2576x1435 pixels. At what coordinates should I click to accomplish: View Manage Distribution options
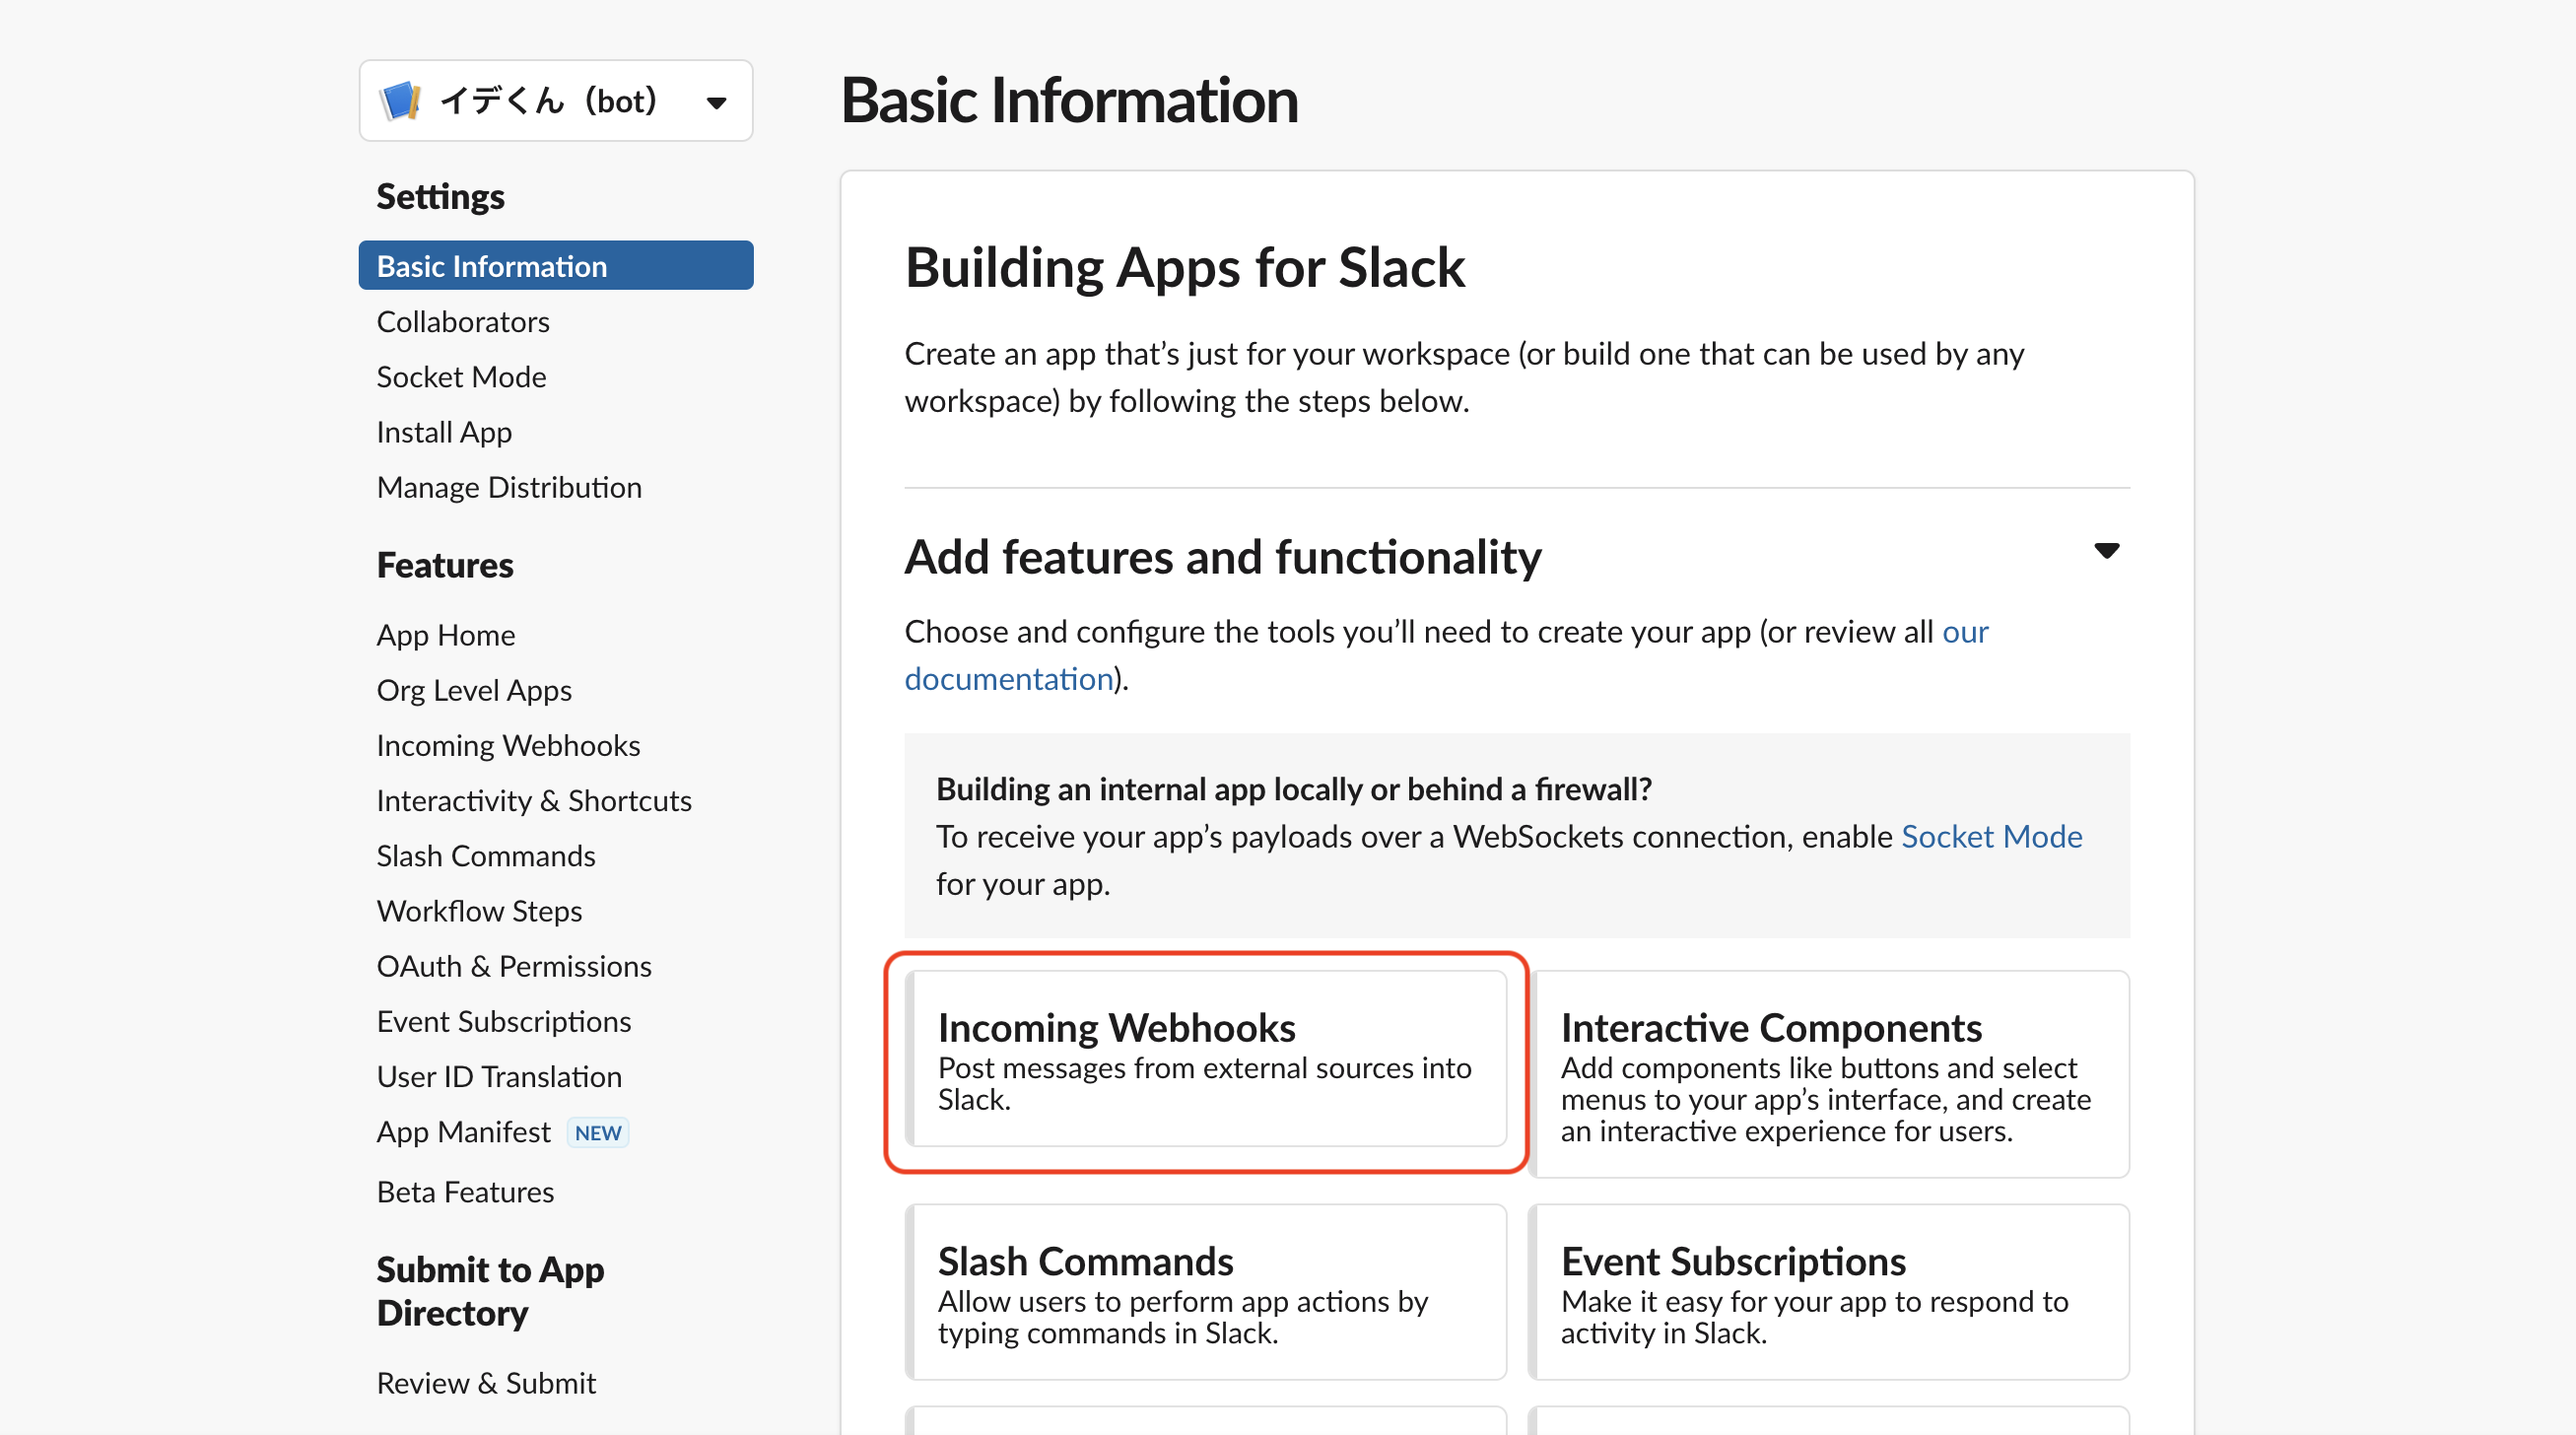509,487
